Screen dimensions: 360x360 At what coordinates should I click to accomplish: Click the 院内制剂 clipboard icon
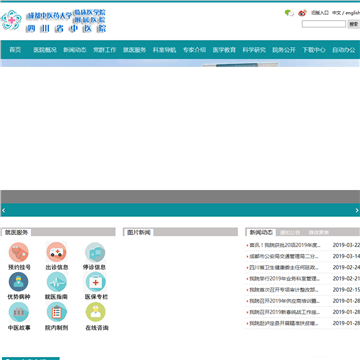click(56, 312)
